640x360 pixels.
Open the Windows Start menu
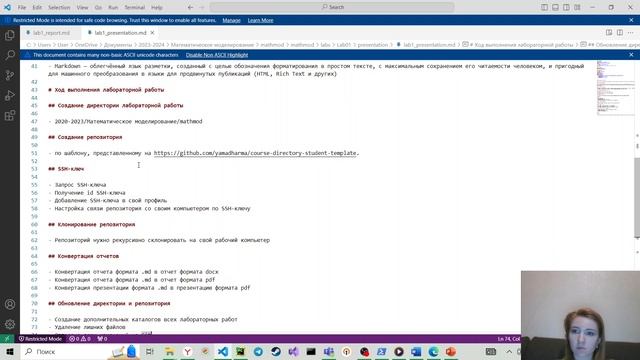10,351
